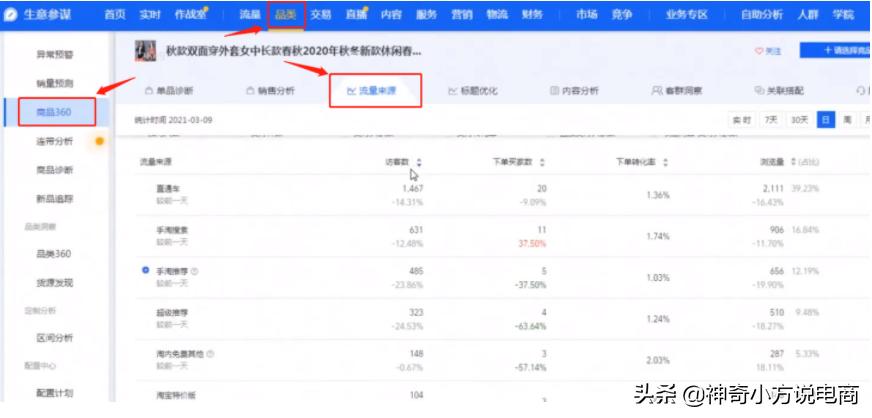Open 销量预测 in sidebar
This screenshot has width=872, height=418.
(x=54, y=83)
